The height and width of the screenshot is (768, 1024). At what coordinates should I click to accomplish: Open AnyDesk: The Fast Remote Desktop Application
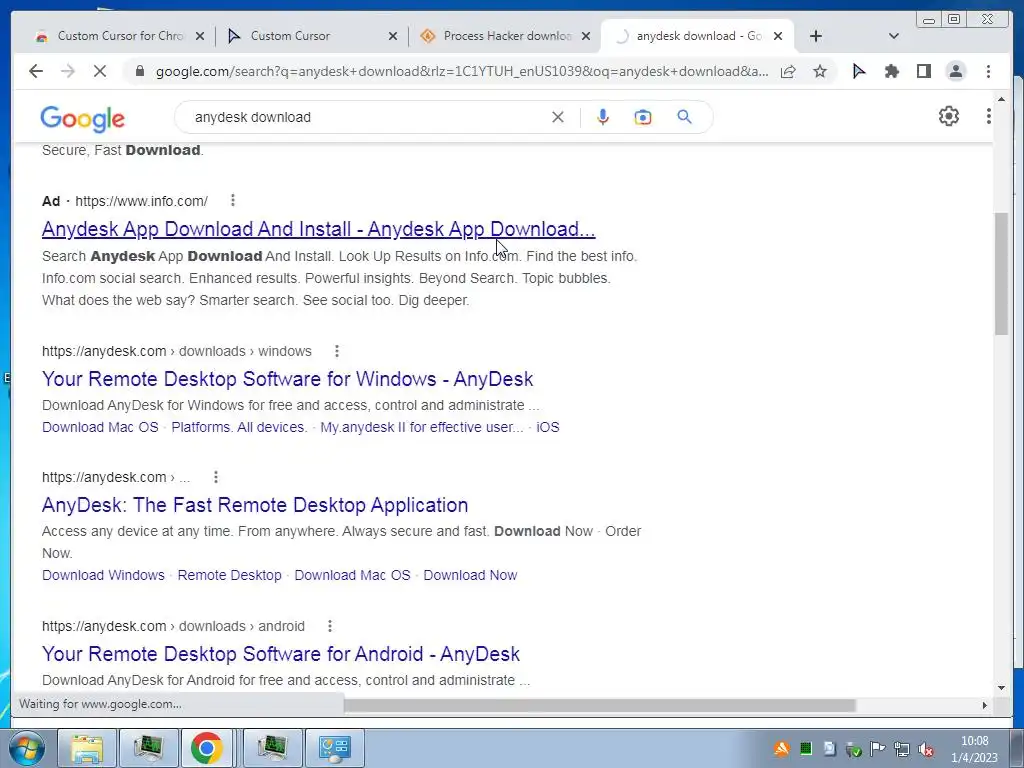[255, 505]
